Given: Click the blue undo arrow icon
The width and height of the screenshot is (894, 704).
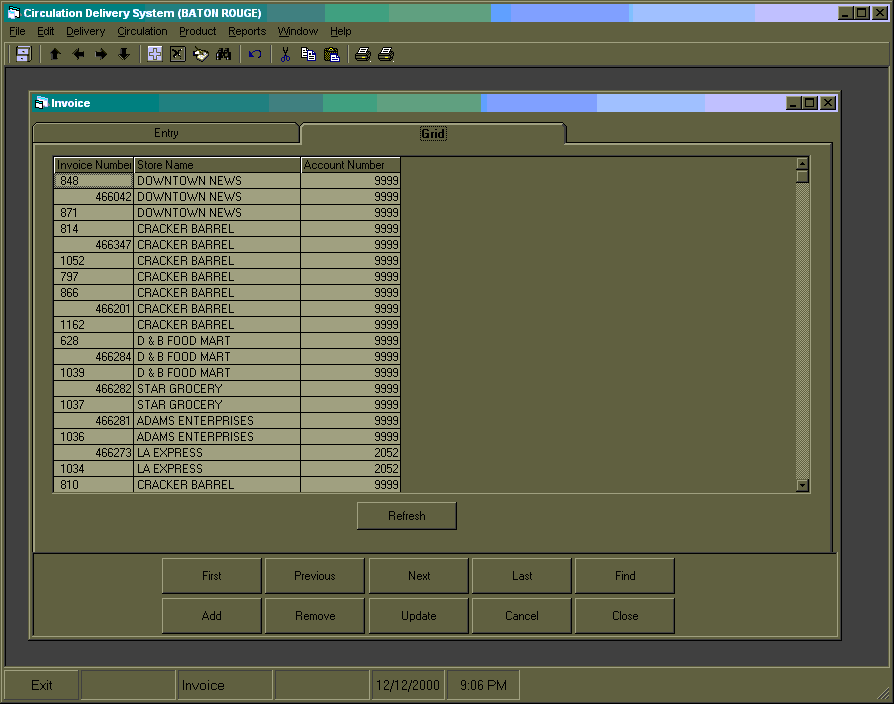Looking at the screenshot, I should 254,54.
